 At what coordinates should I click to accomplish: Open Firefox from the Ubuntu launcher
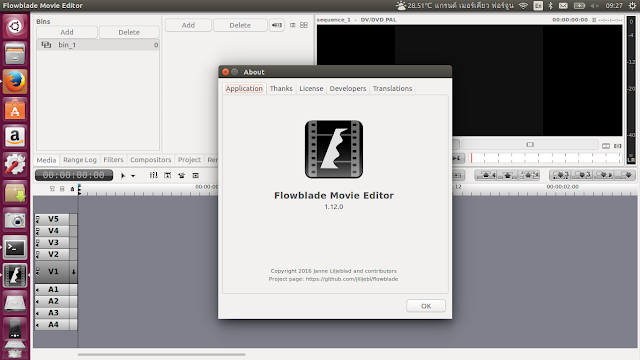(x=15, y=81)
